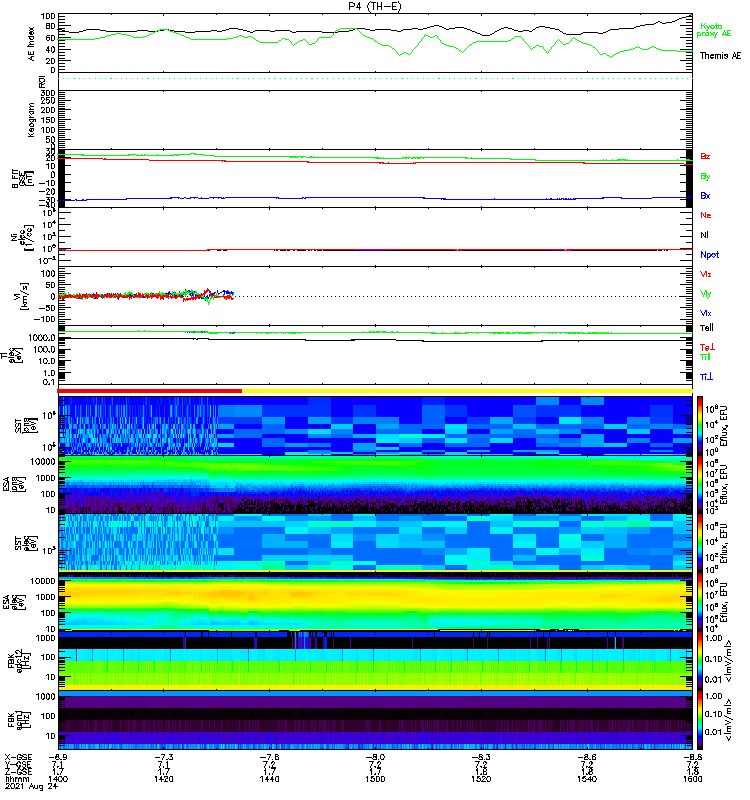Click the 1520 time tick label
750x800 pixels.
481,779
